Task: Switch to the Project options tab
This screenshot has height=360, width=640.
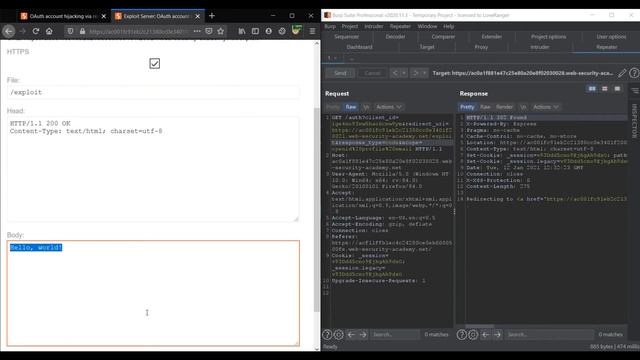Action: coord(548,37)
